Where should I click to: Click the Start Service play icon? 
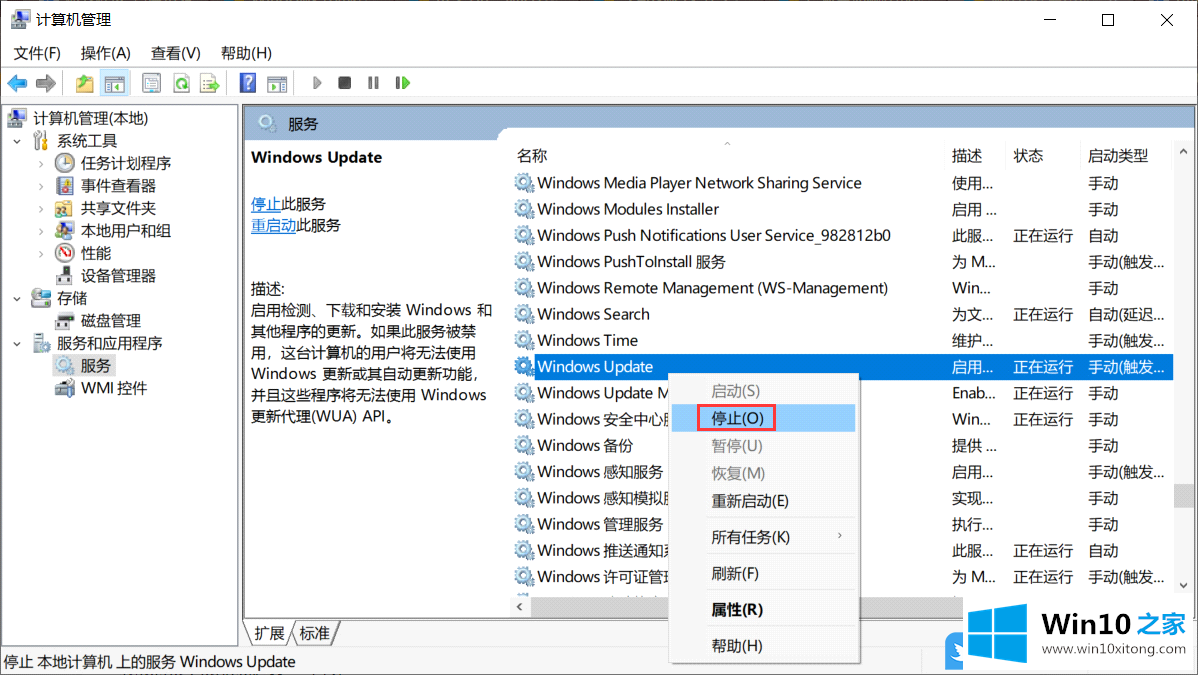pyautogui.click(x=317, y=83)
